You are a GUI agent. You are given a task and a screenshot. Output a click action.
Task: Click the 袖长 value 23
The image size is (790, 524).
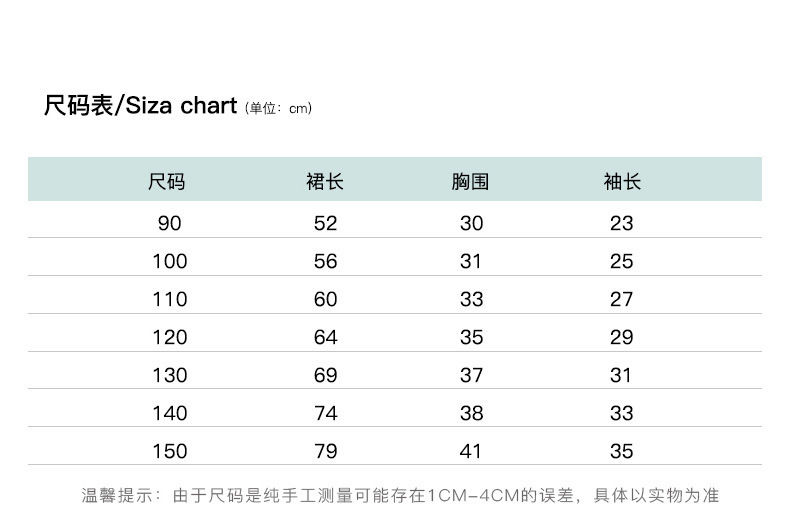click(622, 223)
